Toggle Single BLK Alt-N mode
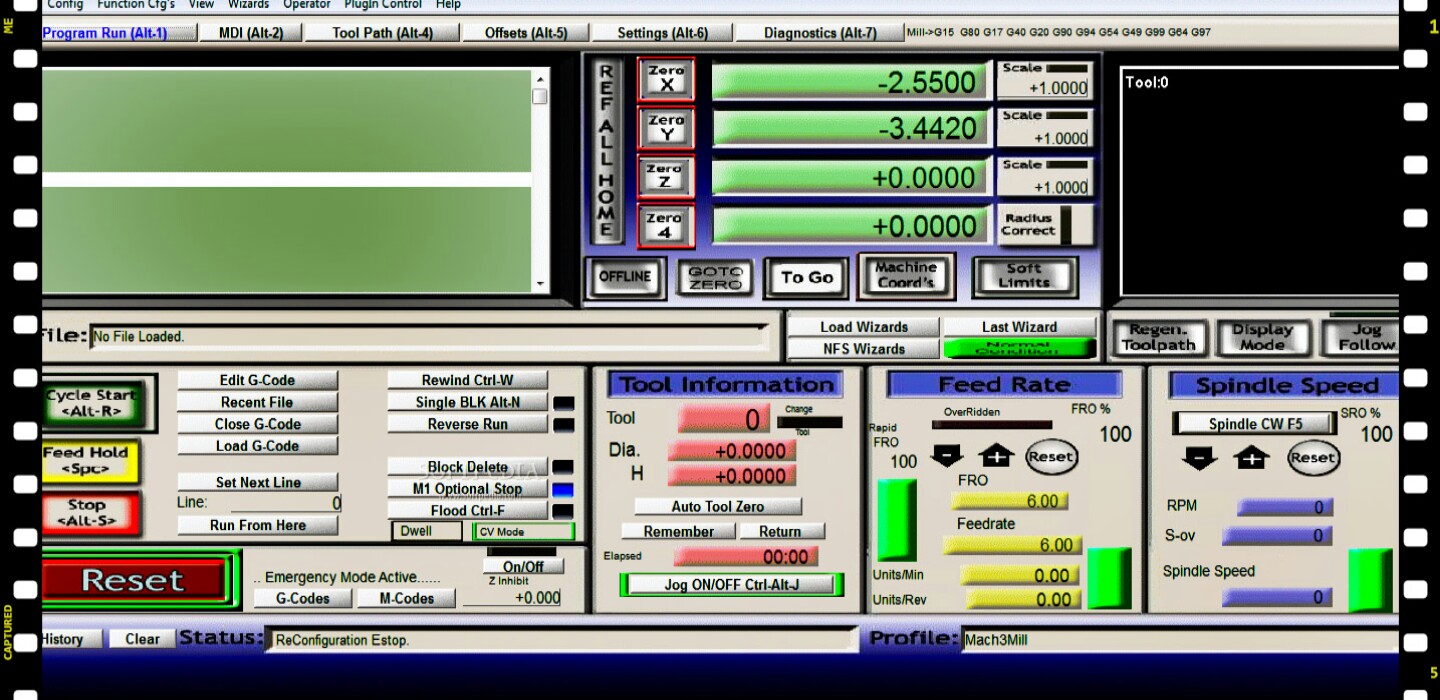This screenshot has height=700, width=1440. (x=467, y=402)
